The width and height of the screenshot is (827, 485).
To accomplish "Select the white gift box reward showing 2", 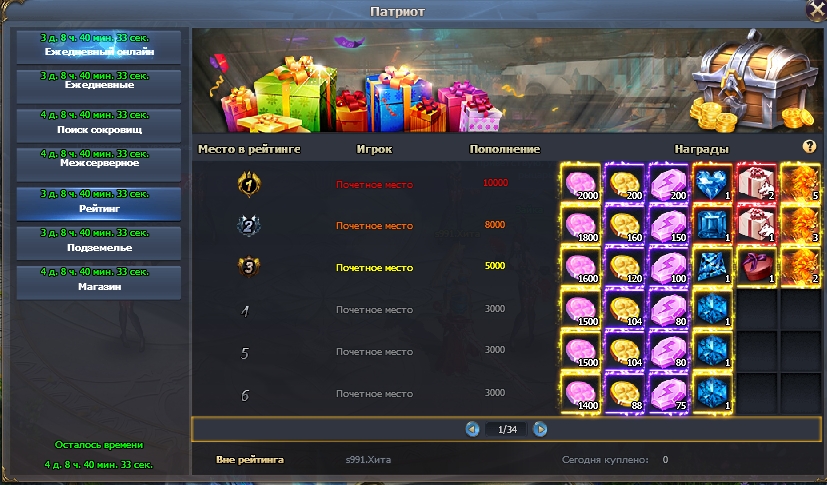I will click(x=757, y=183).
